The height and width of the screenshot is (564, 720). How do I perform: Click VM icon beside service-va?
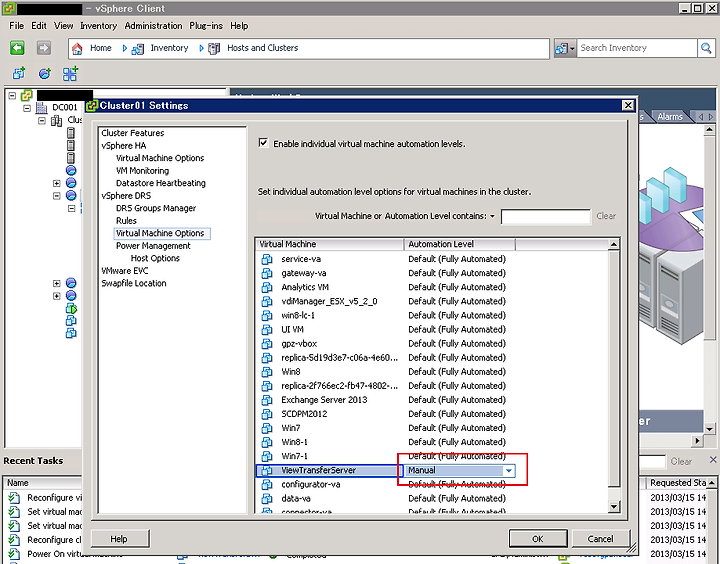(267, 259)
